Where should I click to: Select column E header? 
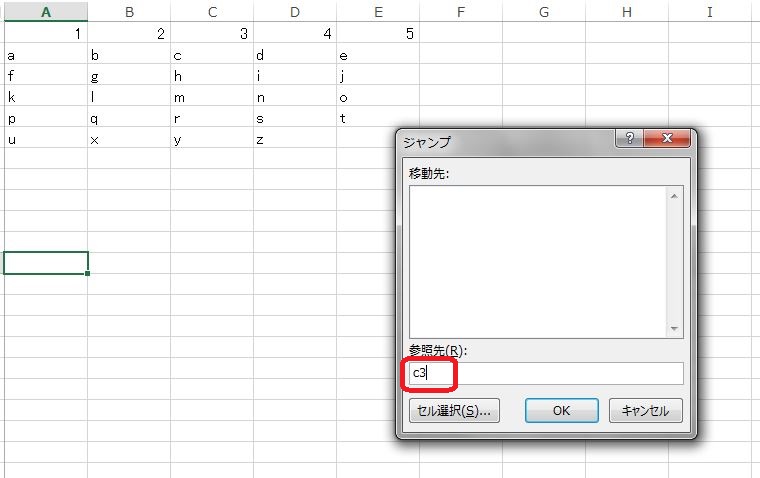coord(377,12)
